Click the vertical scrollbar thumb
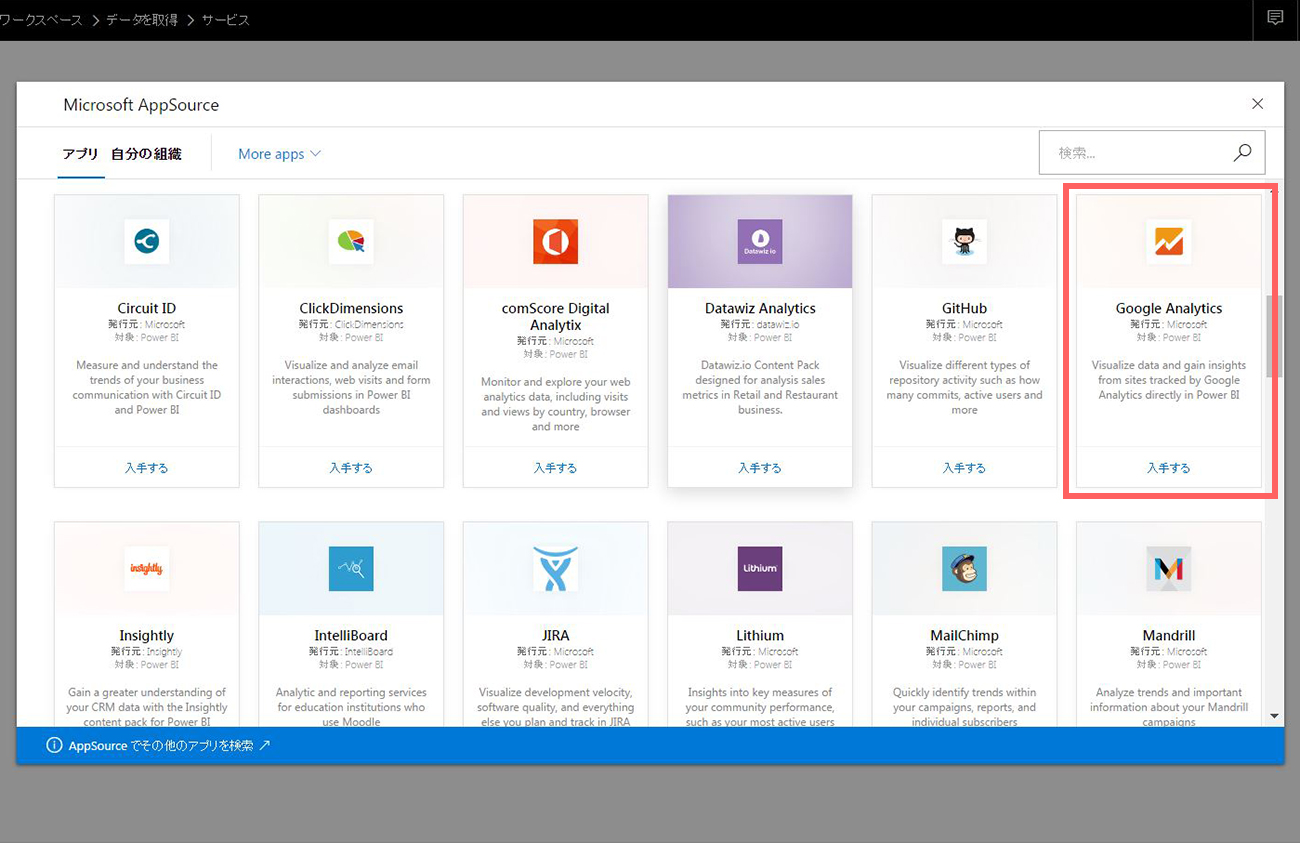 [1274, 335]
